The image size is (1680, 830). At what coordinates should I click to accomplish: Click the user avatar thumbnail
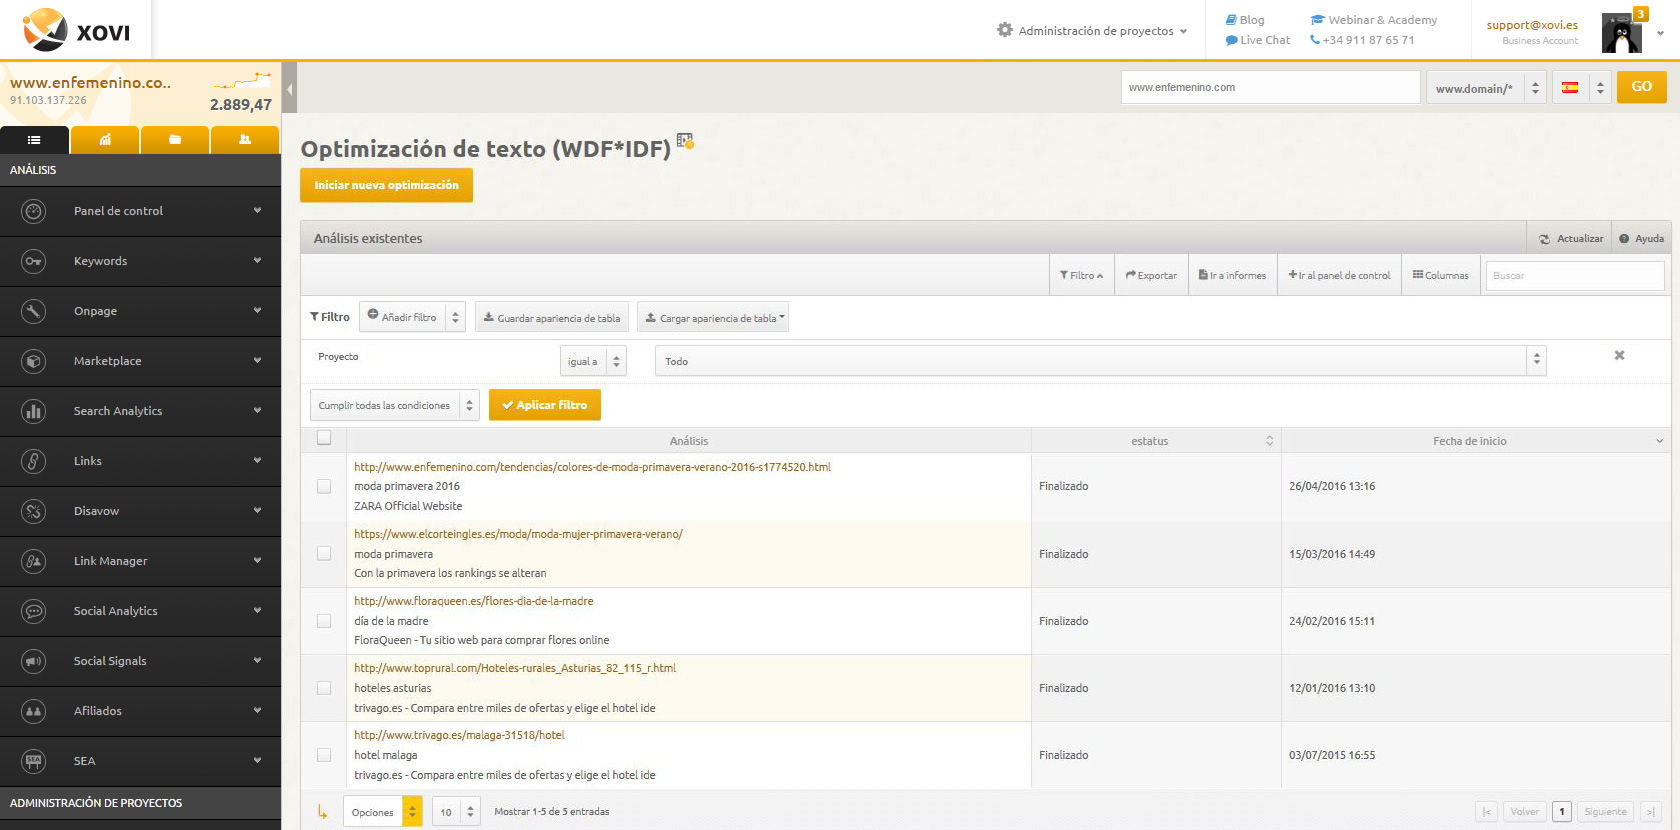(1621, 33)
